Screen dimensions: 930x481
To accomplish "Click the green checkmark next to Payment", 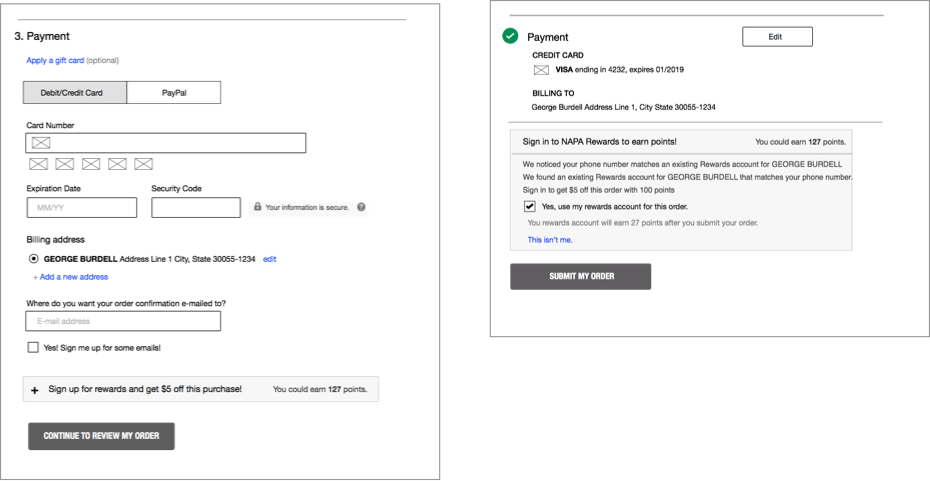I will 510,36.
